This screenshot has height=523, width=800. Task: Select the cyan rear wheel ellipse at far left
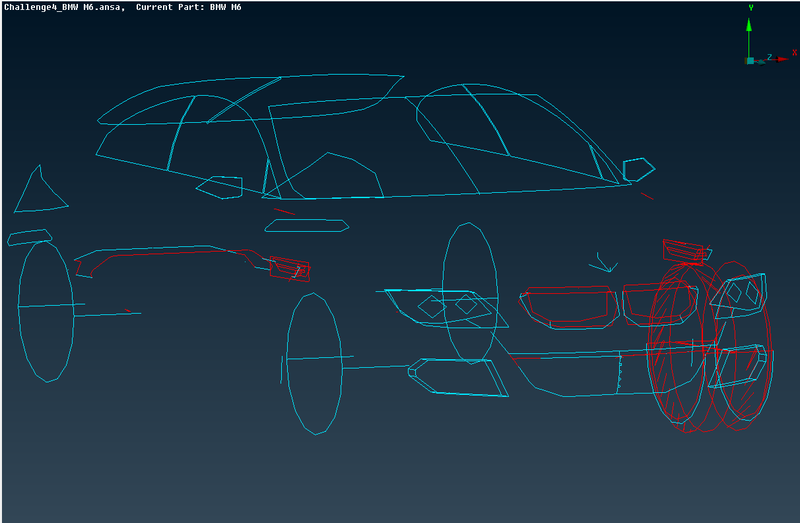coord(45,311)
